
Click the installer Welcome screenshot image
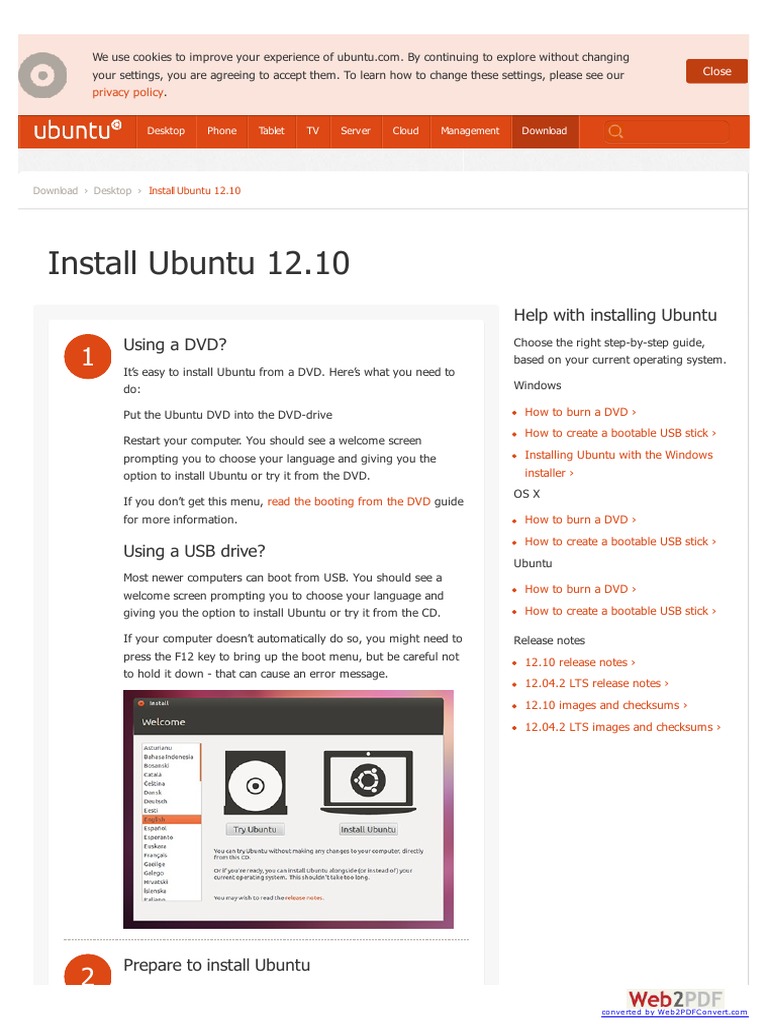point(288,809)
